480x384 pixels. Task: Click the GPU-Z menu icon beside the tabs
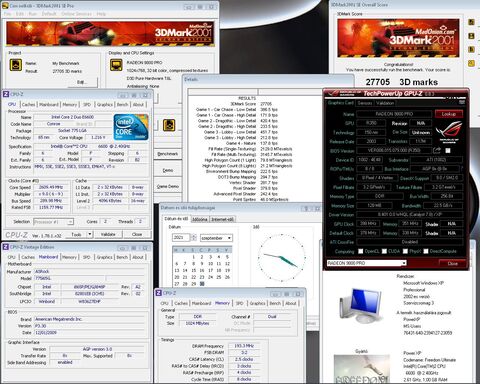(462, 103)
